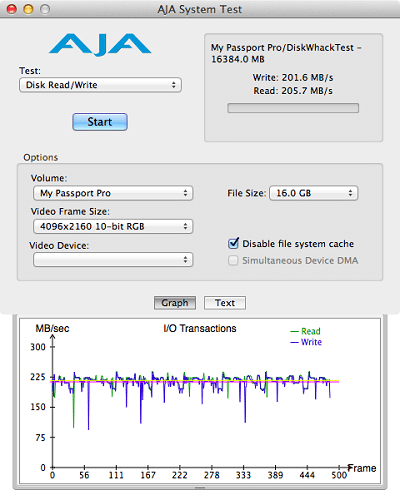This screenshot has width=400, height=490.
Task: Open the Video Frame Size dropdown
Action: coord(113,226)
